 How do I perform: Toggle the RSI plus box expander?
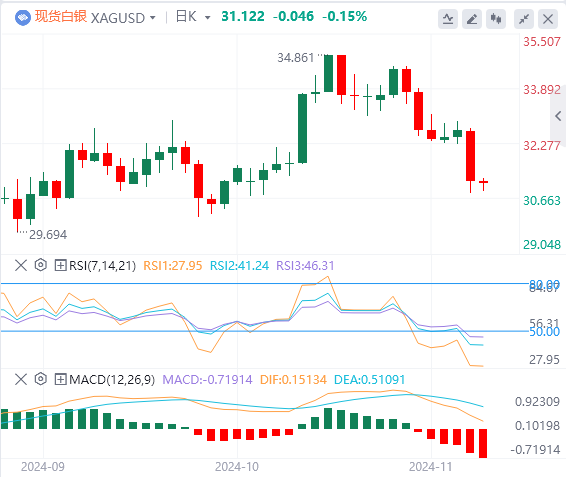[x=60, y=265]
